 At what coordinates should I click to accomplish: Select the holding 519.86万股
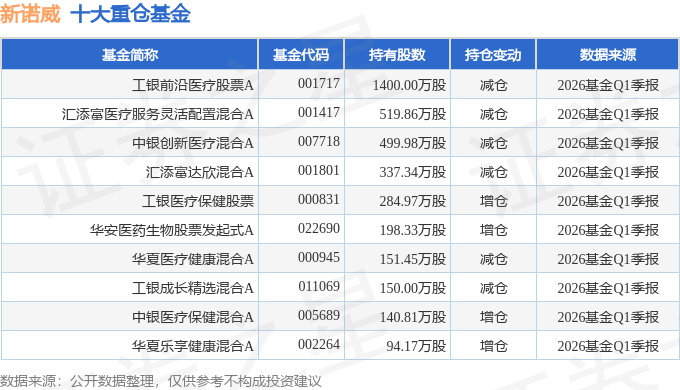point(412,114)
